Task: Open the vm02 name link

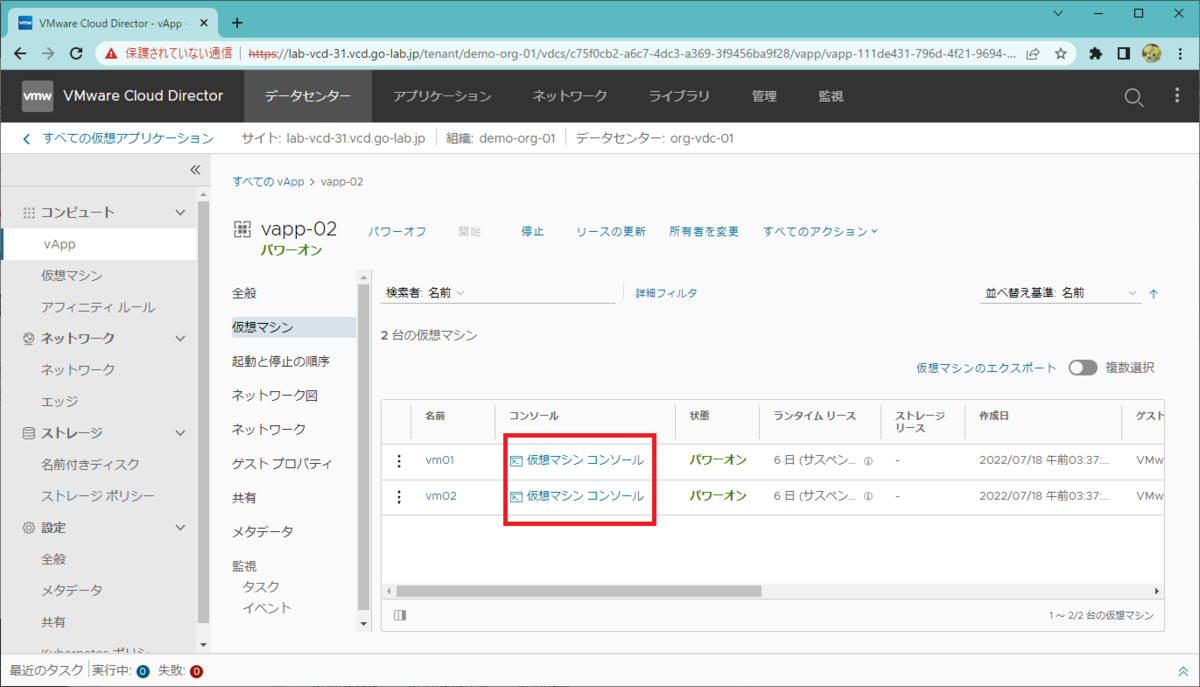Action: coord(441,496)
